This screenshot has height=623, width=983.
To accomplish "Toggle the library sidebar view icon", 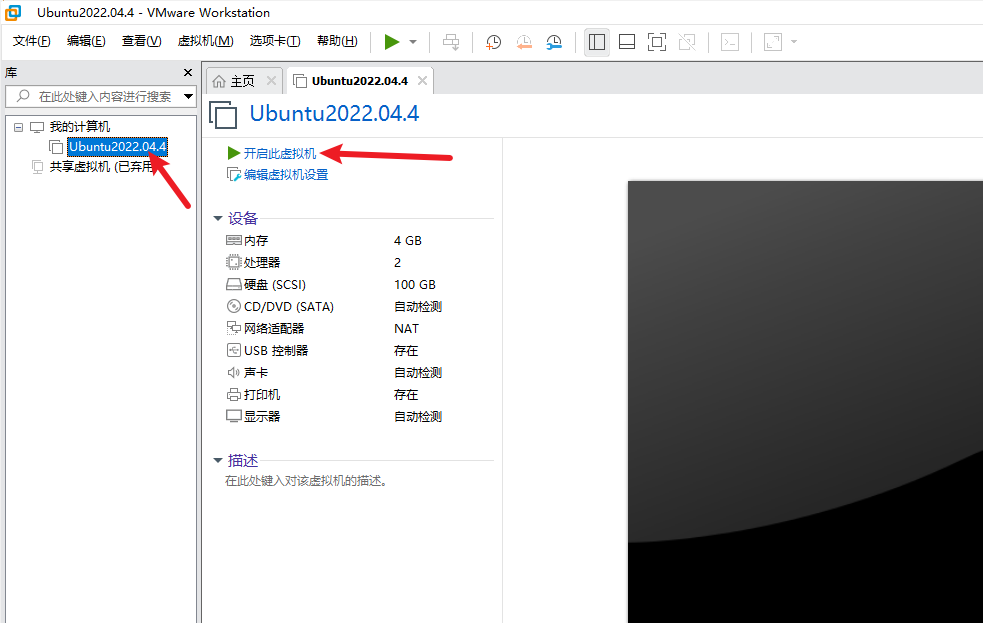I will click(x=597, y=42).
